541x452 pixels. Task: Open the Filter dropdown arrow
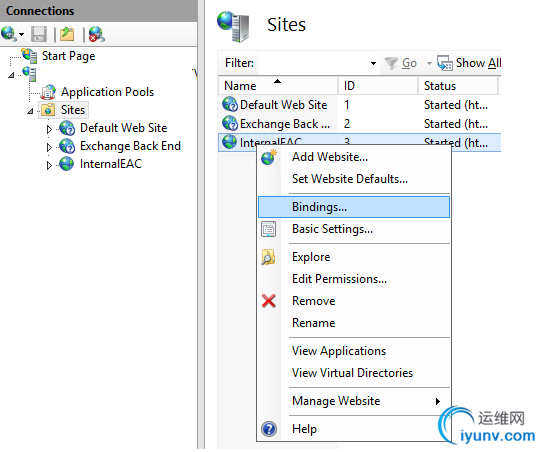point(373,63)
